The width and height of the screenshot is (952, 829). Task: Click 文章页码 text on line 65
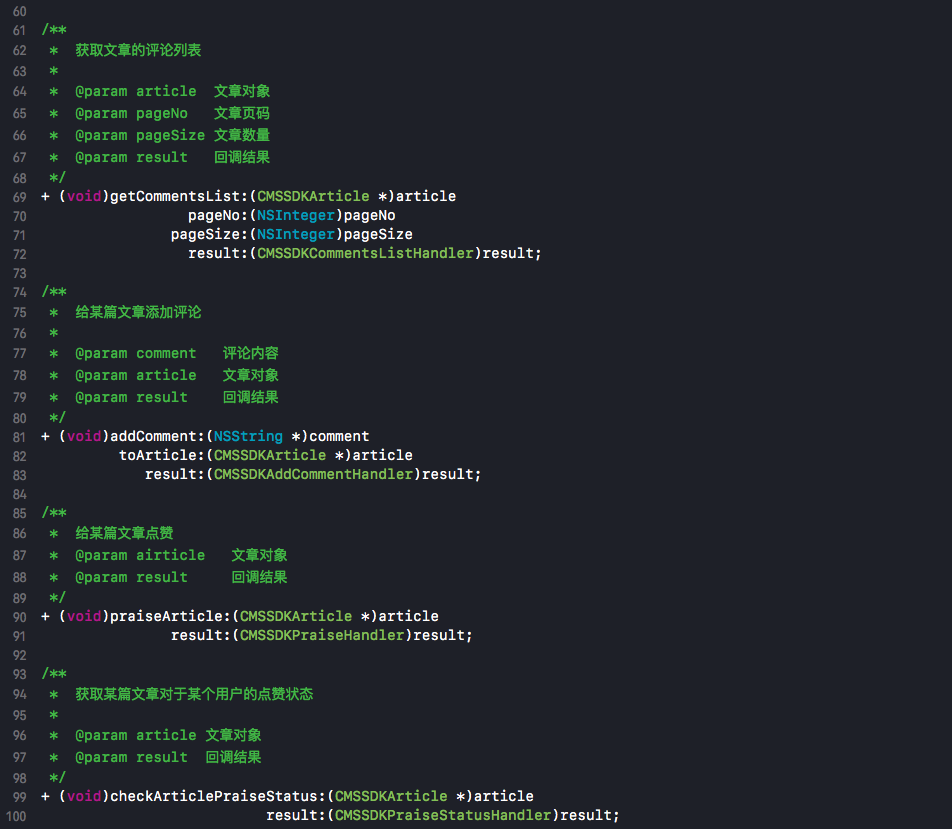tap(242, 113)
